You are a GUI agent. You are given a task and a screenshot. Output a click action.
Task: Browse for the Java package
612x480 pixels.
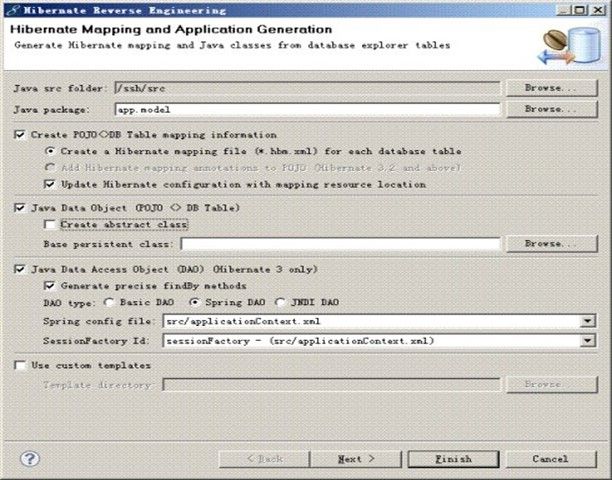[552, 109]
